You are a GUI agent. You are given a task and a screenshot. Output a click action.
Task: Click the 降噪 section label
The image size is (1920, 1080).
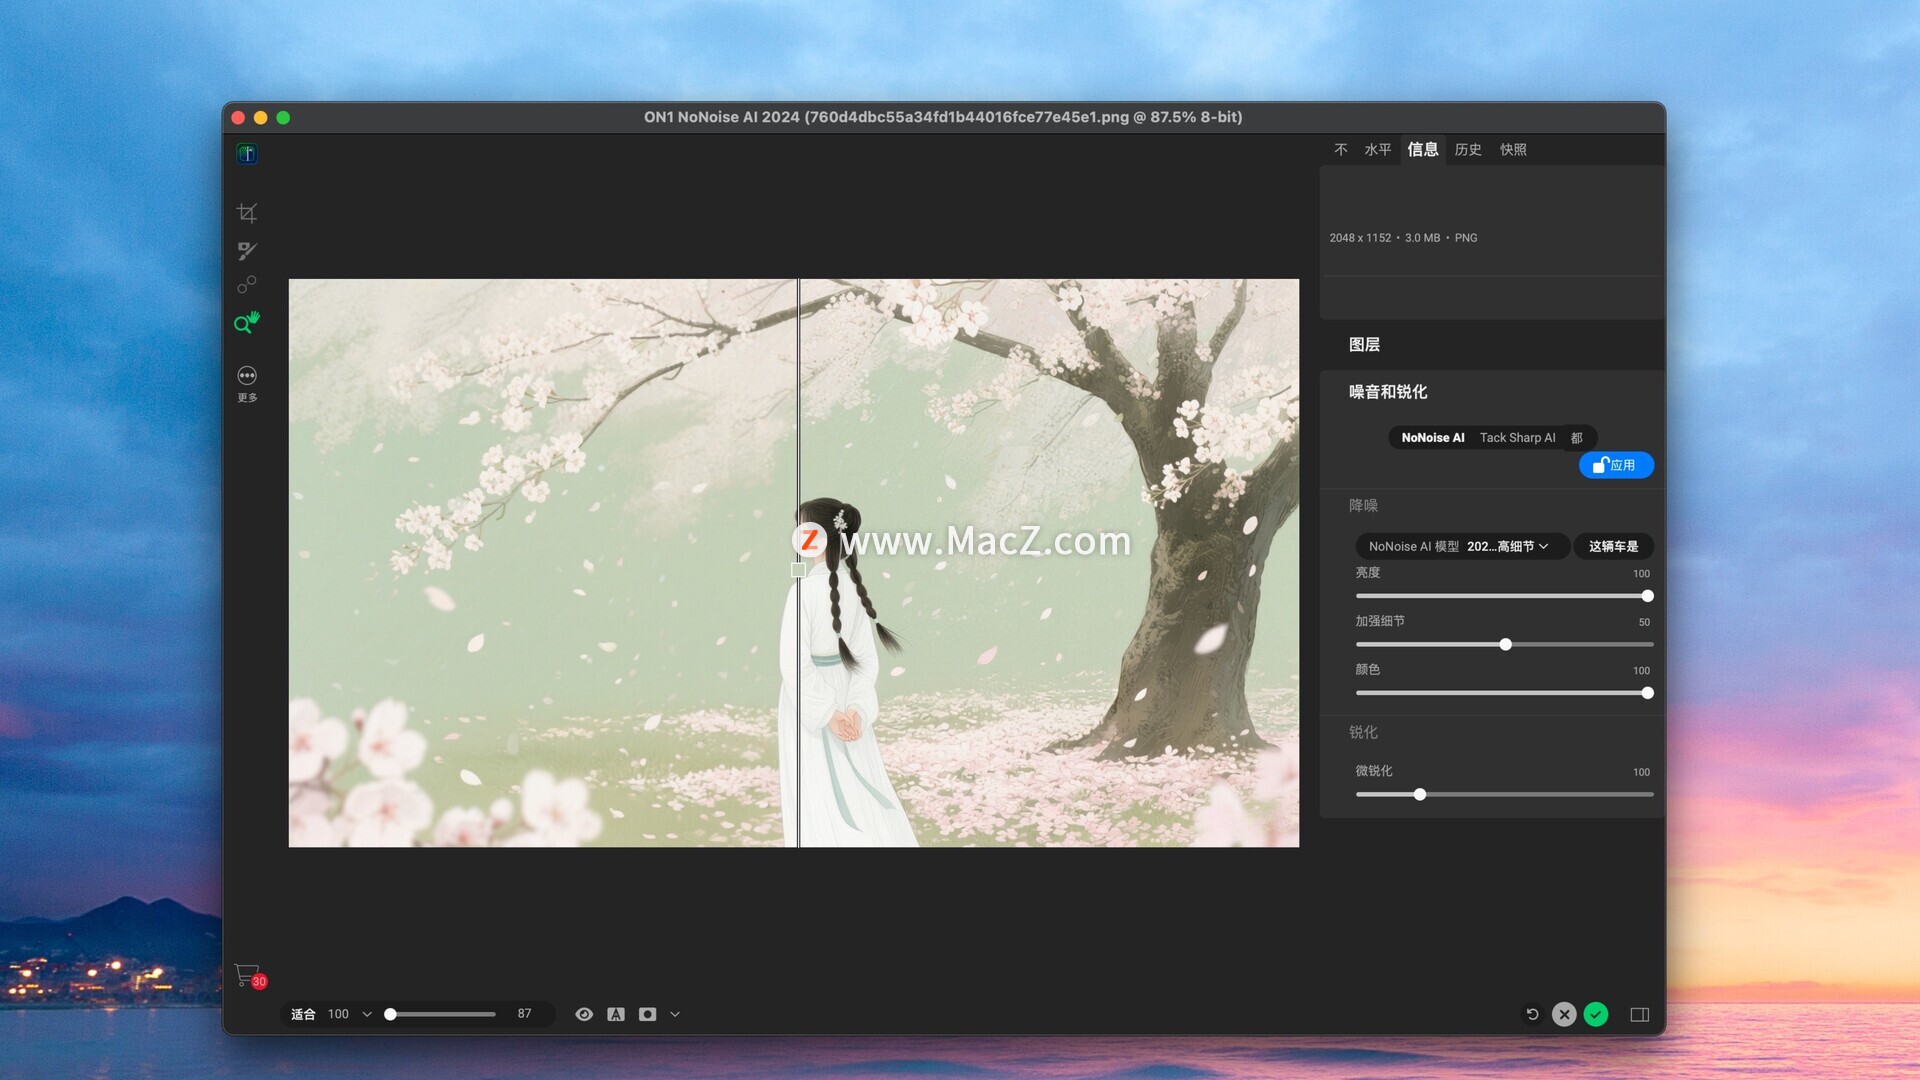coord(1363,506)
